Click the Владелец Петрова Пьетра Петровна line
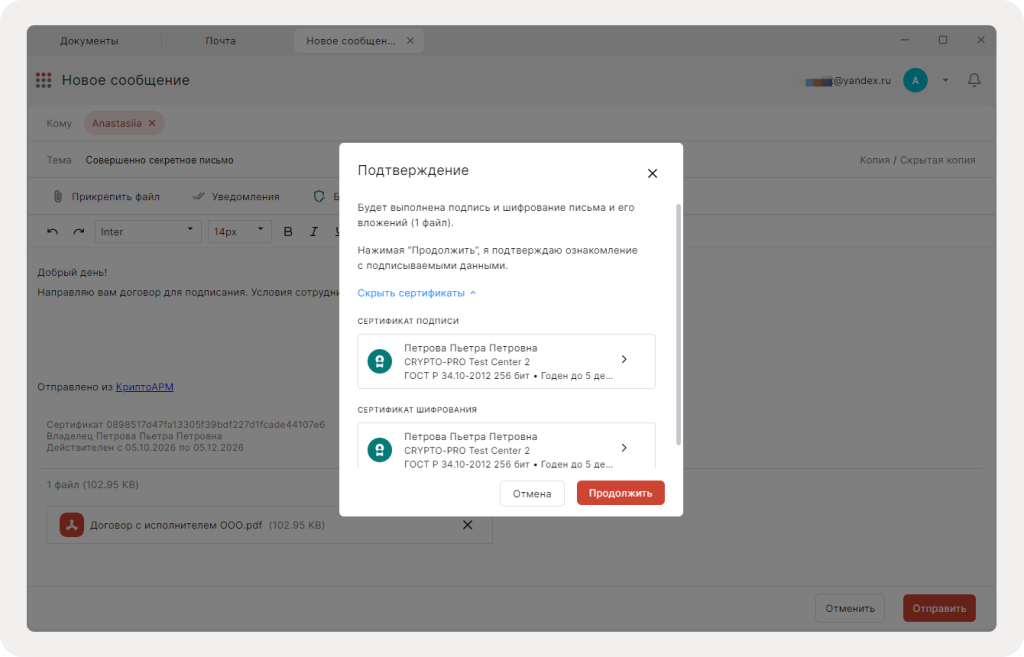The width and height of the screenshot is (1024, 657). [x=134, y=436]
